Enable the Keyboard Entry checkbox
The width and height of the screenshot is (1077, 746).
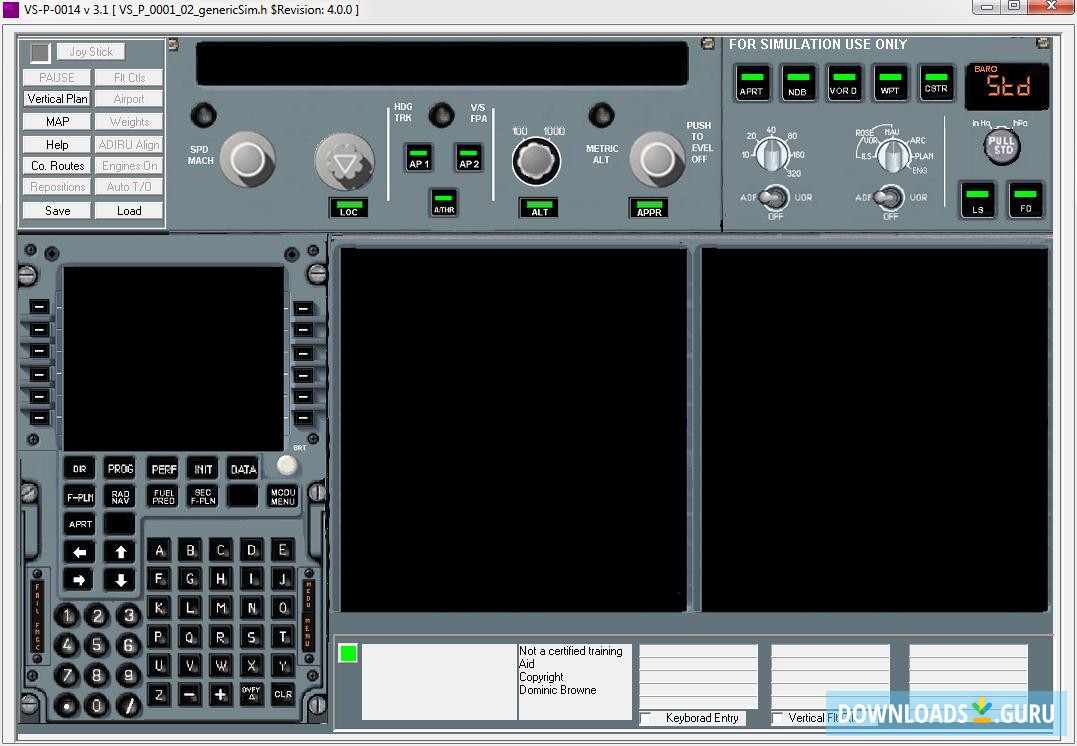[x=646, y=718]
